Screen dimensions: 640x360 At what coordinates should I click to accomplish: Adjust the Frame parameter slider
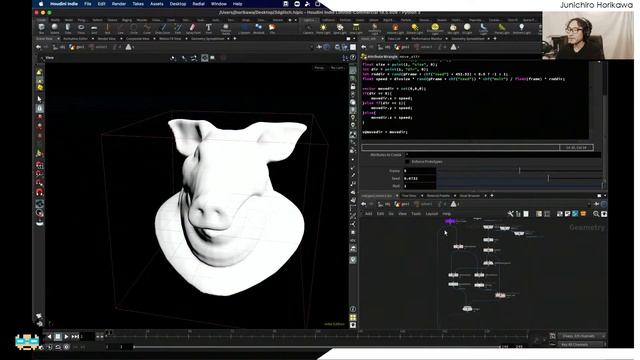[x=519, y=171]
